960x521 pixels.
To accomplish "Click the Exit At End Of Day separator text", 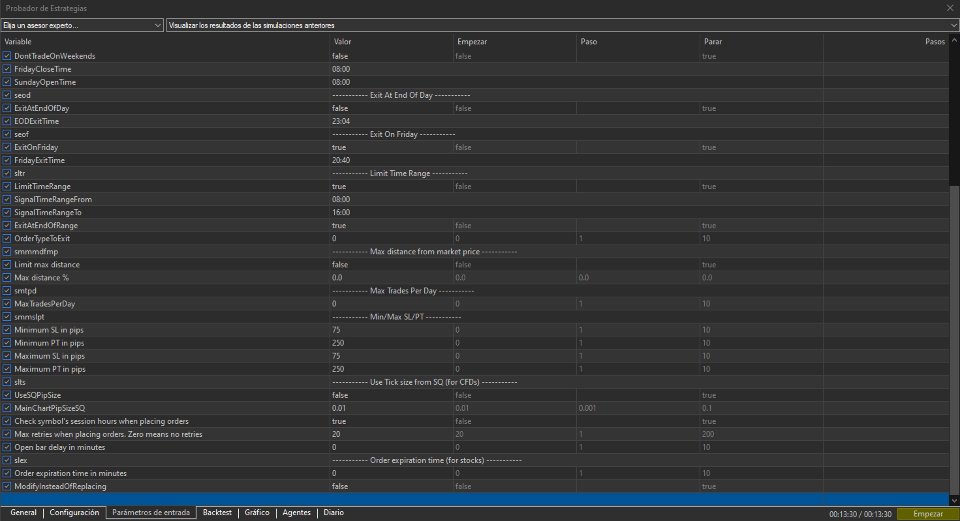I will tap(401, 95).
